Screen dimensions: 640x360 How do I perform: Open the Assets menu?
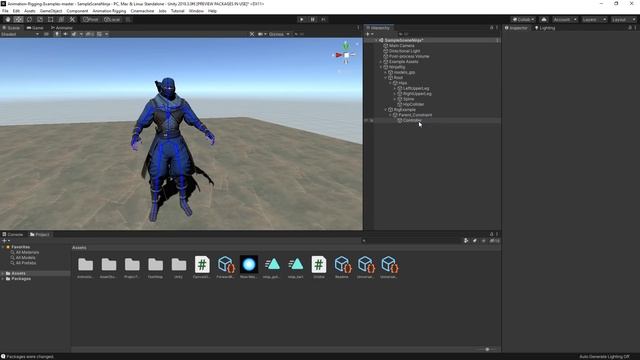point(30,11)
